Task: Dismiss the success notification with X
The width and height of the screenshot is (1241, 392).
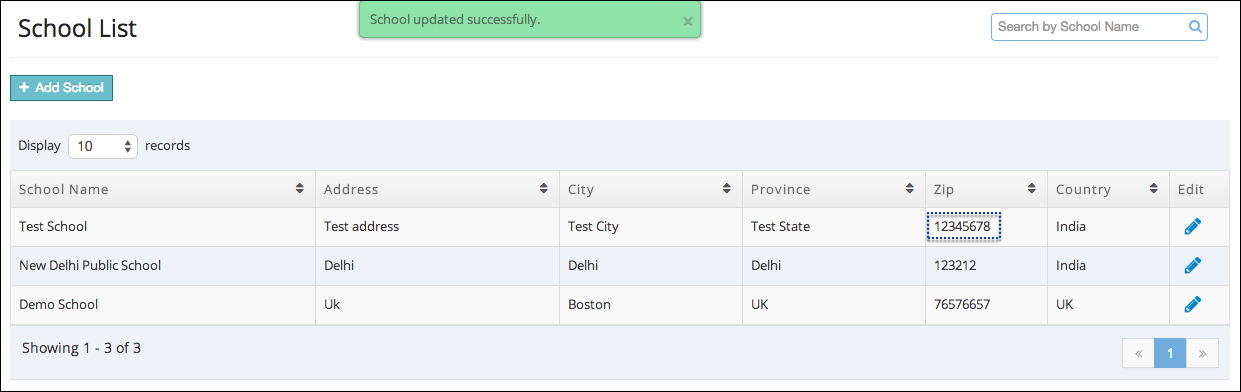Action: click(687, 21)
